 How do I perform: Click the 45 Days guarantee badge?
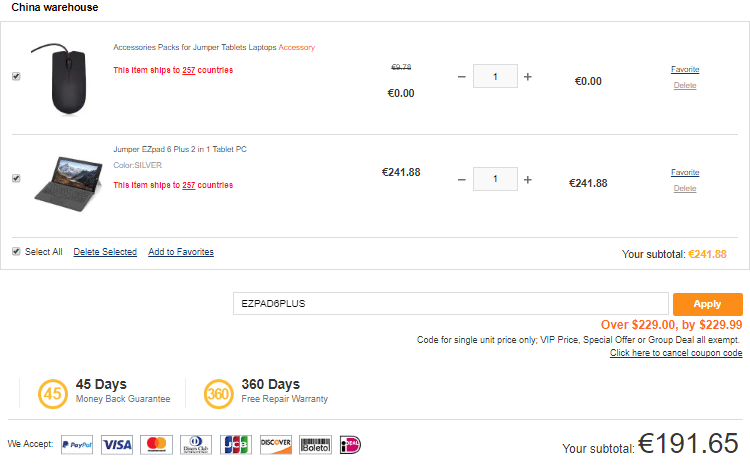pos(51,394)
